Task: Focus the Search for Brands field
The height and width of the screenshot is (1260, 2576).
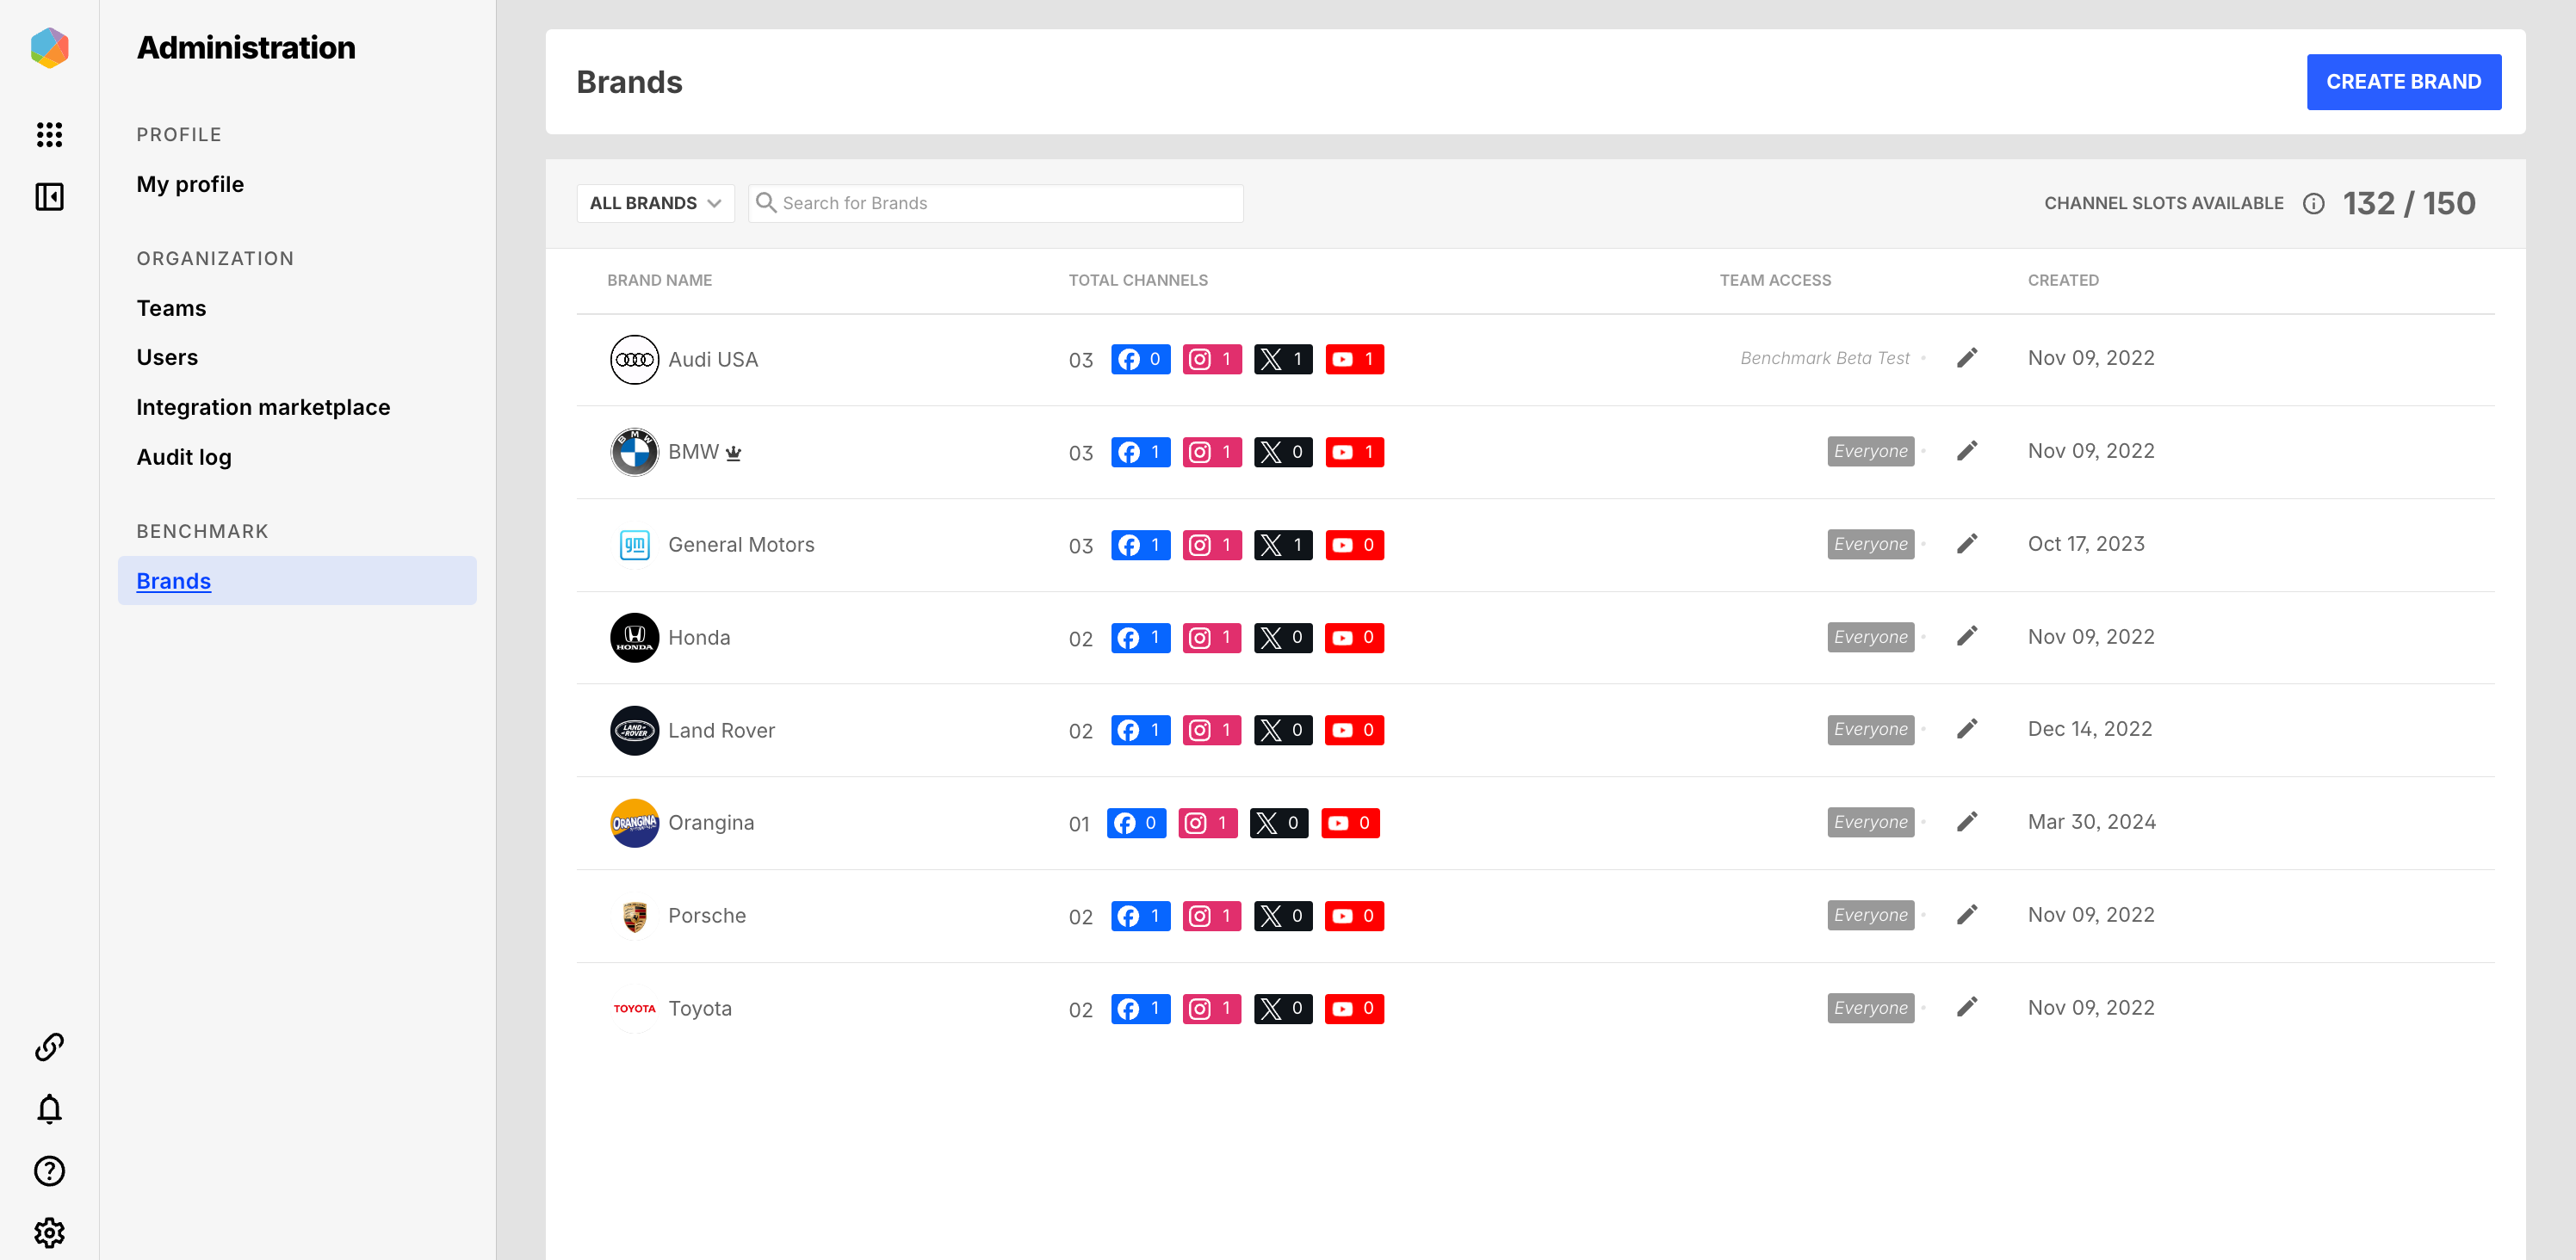Action: (x=995, y=204)
